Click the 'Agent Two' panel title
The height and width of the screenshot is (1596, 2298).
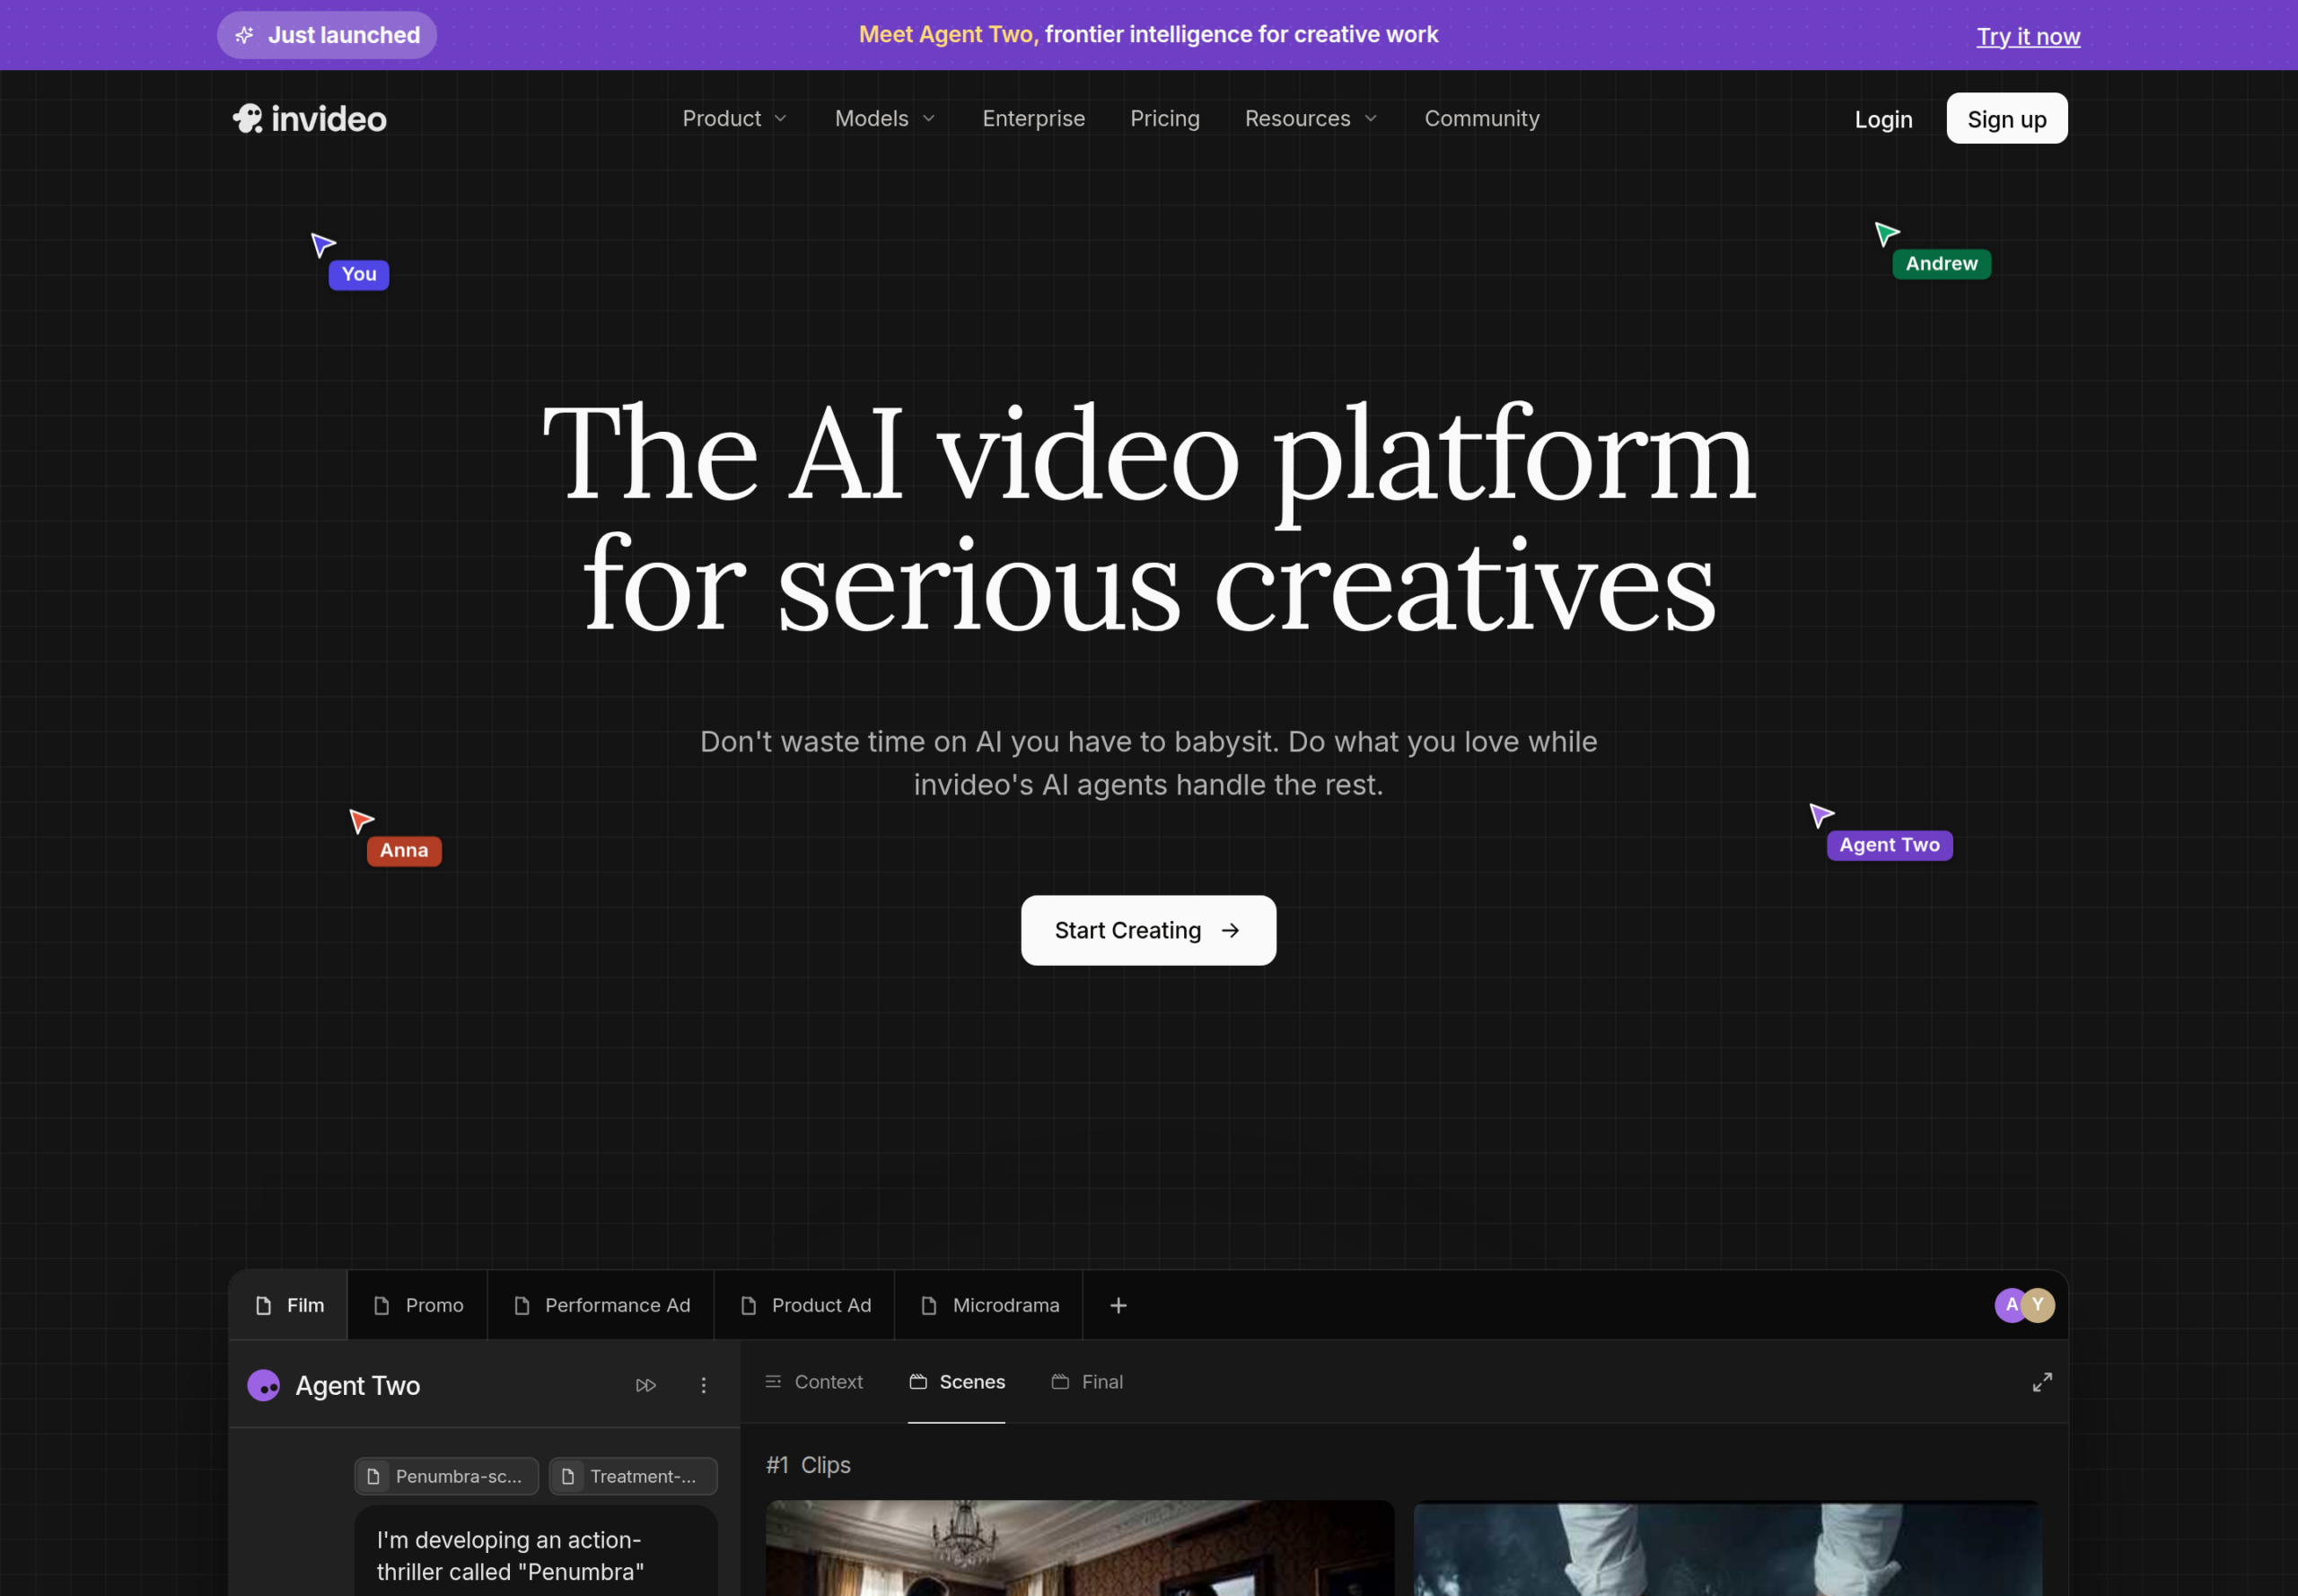(358, 1385)
